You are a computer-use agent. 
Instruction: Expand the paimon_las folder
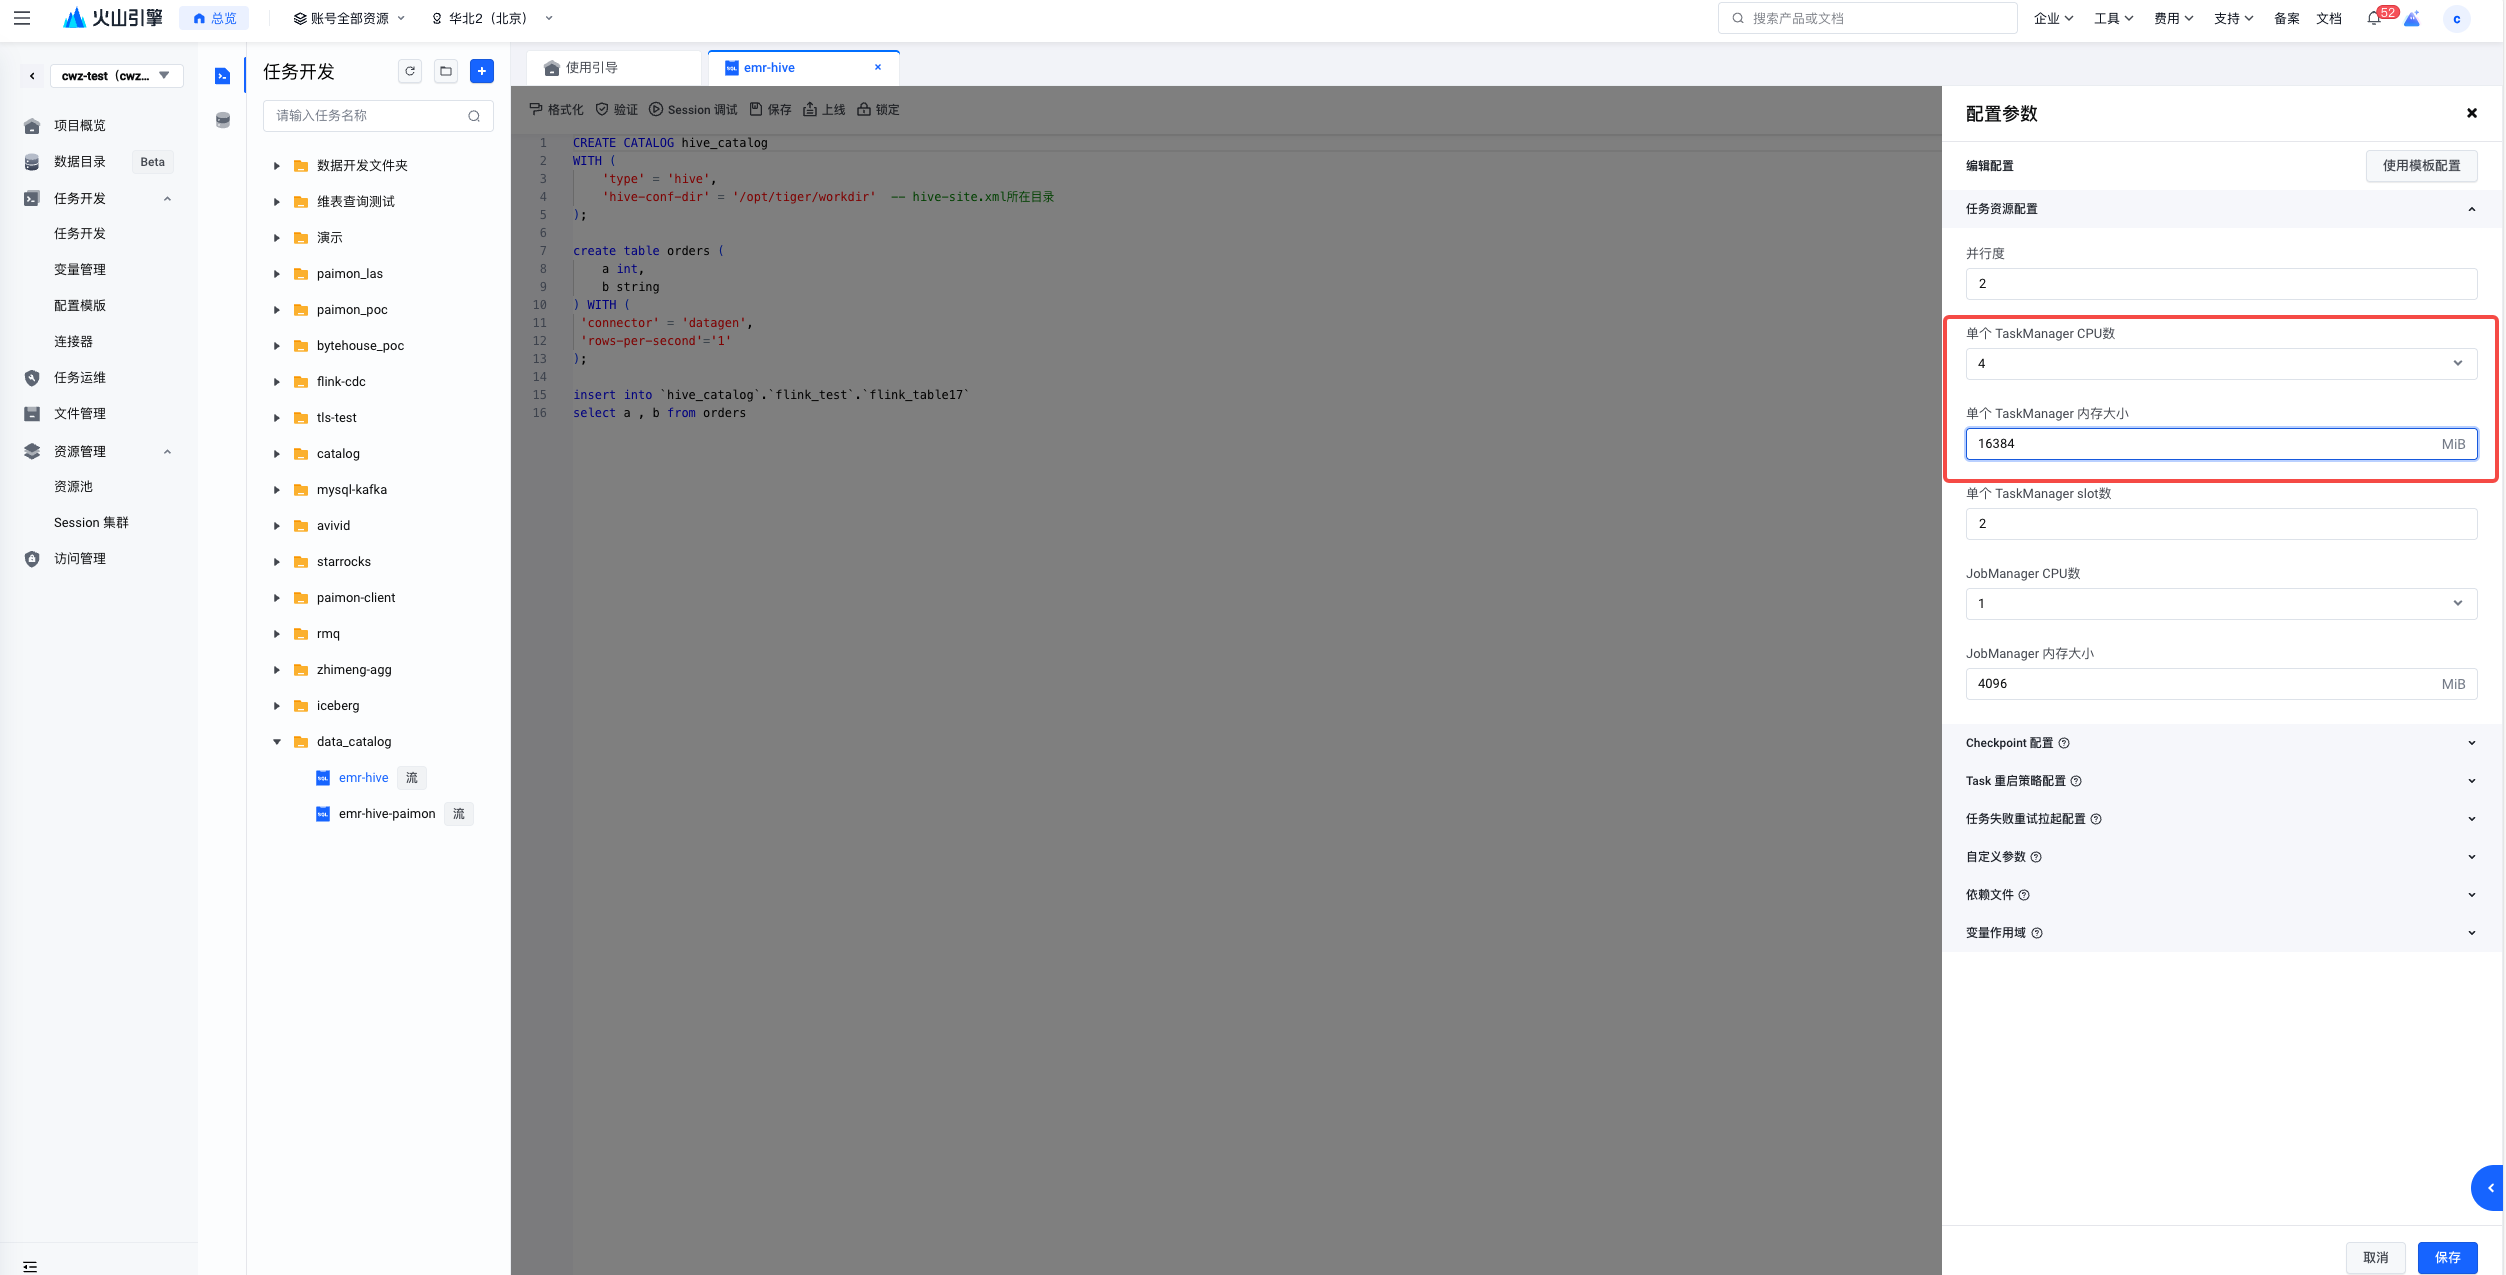(x=277, y=274)
